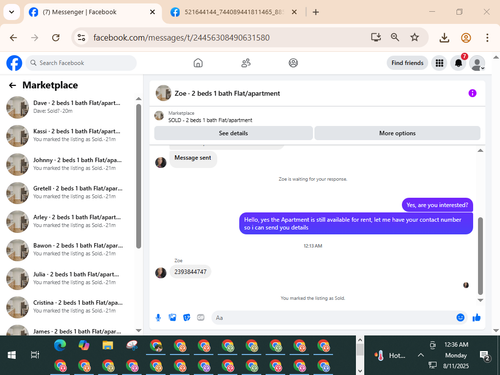Close the Messenger | Facebook tab
The height and width of the screenshot is (375, 500).
tap(152, 12)
